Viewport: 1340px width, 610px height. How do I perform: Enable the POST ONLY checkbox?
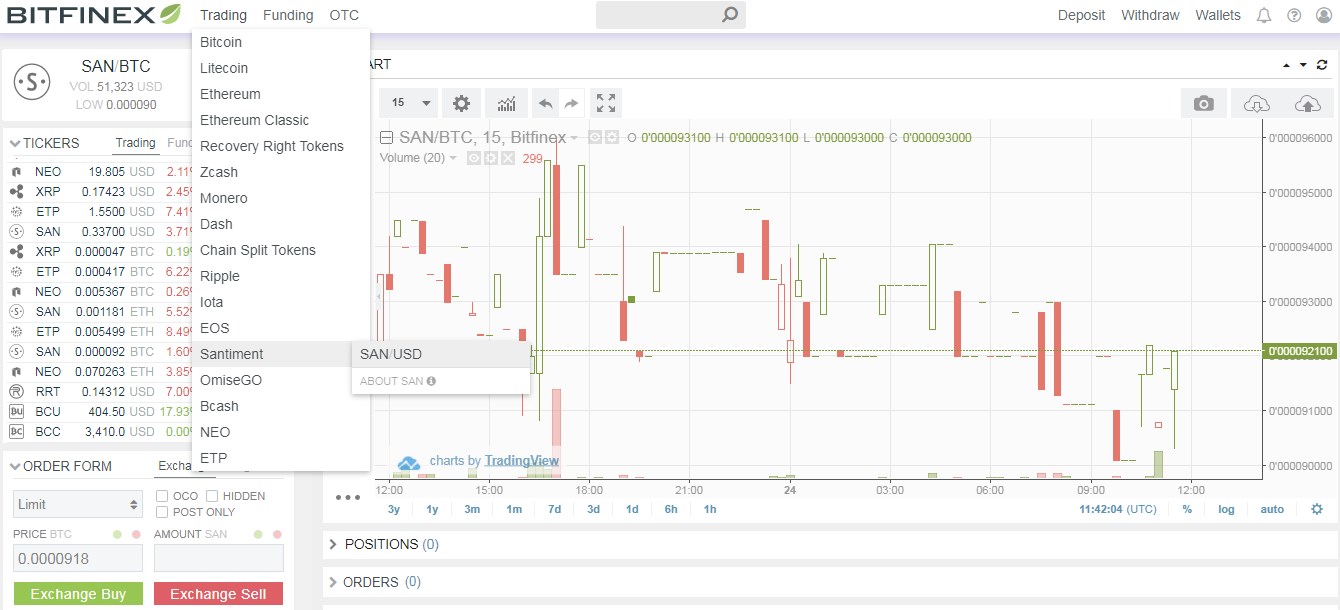[x=161, y=512]
